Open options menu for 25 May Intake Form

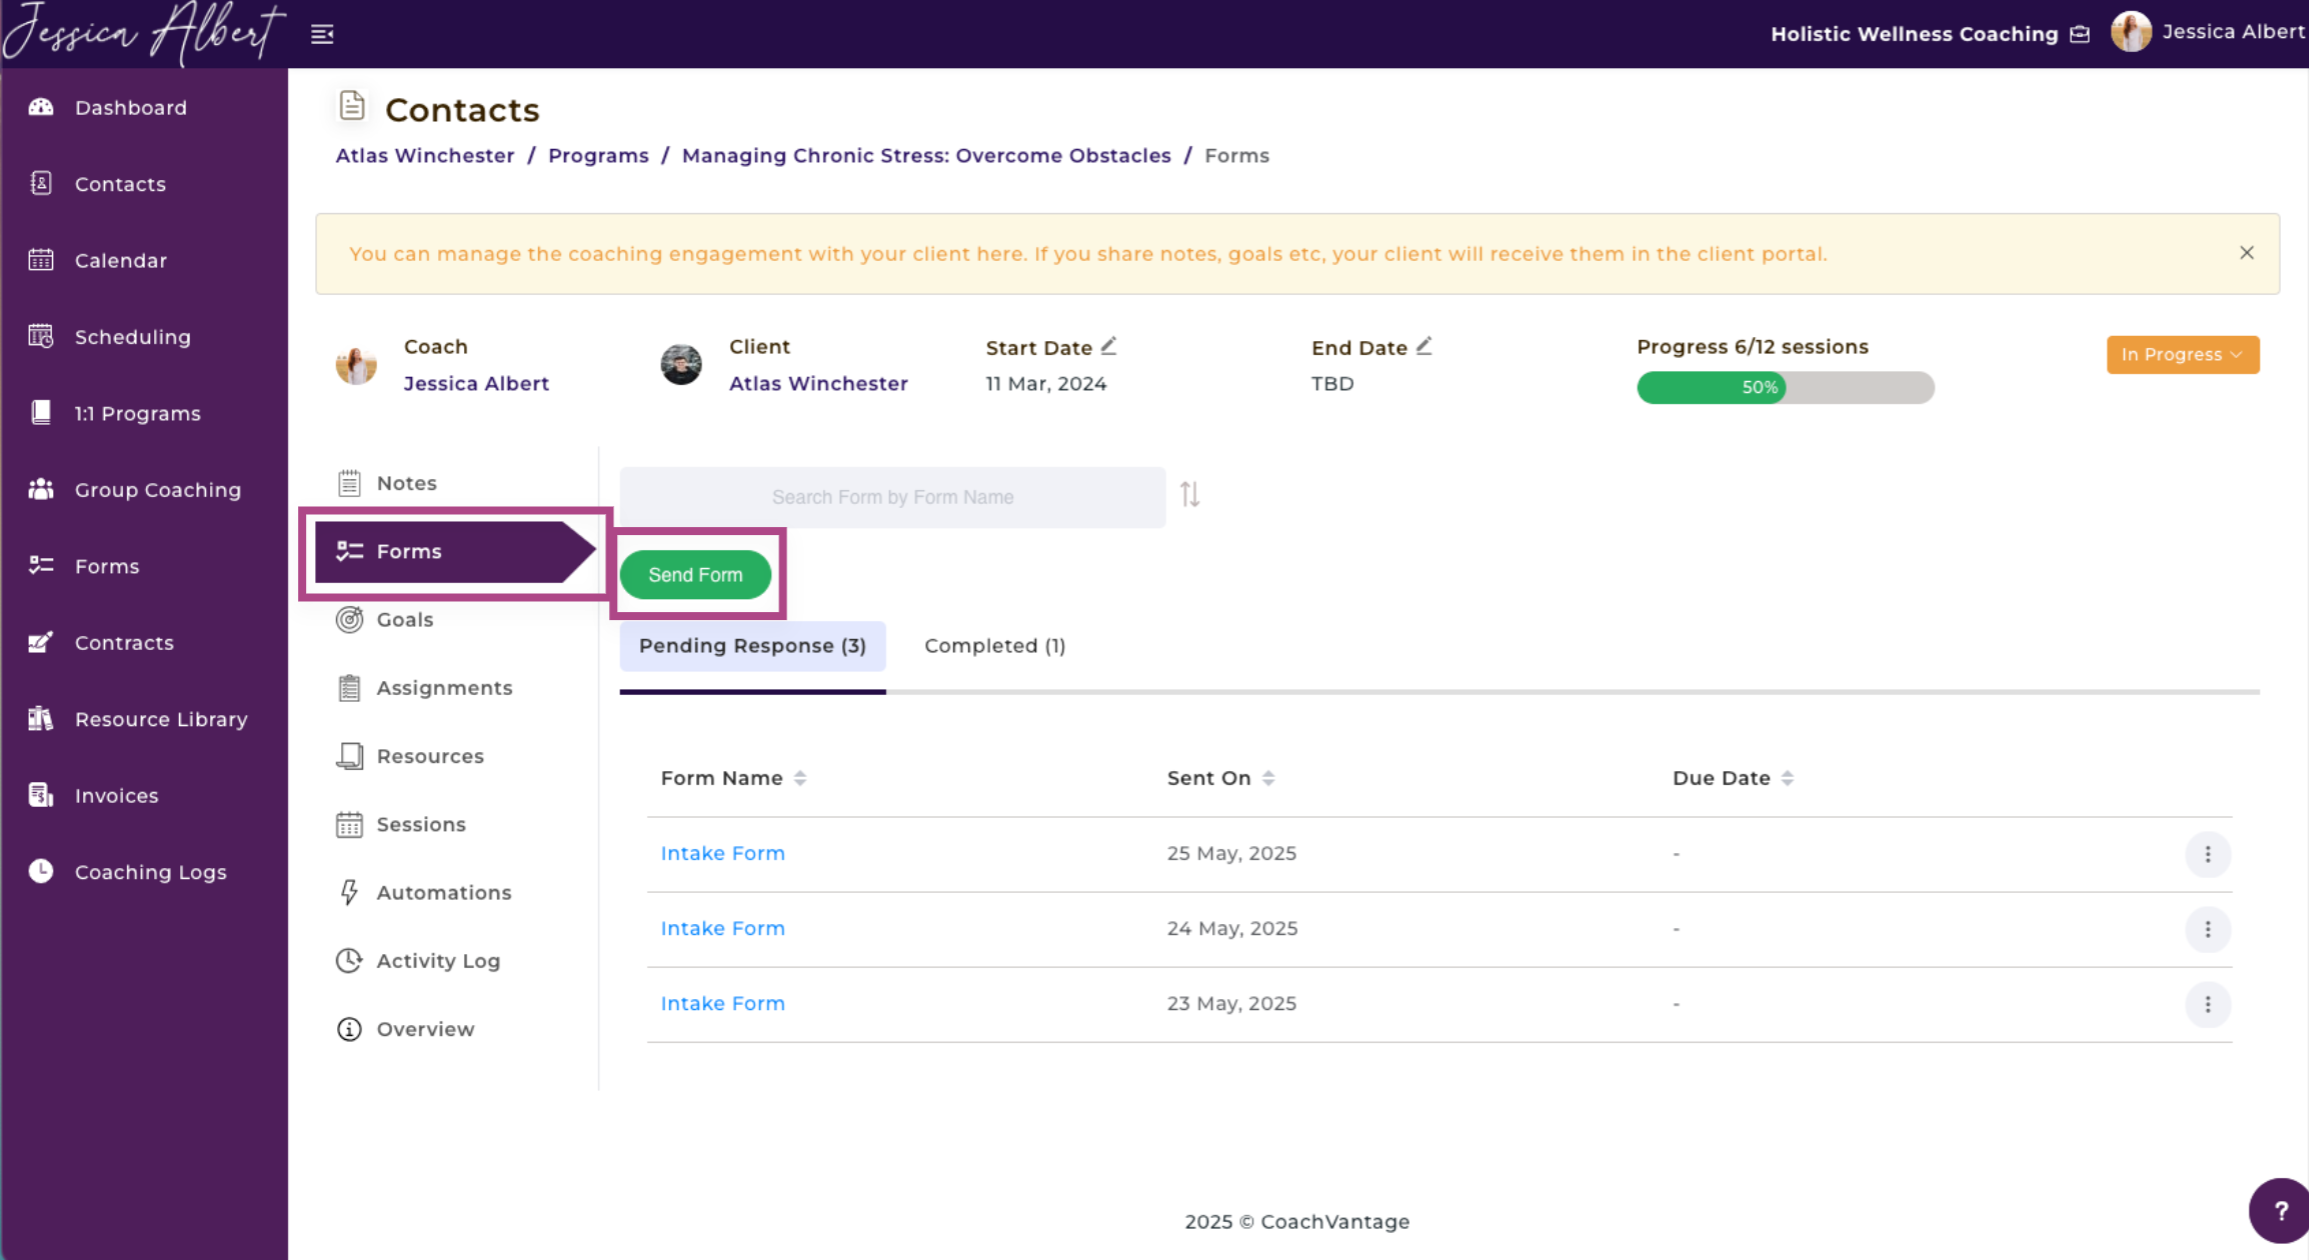point(2208,855)
